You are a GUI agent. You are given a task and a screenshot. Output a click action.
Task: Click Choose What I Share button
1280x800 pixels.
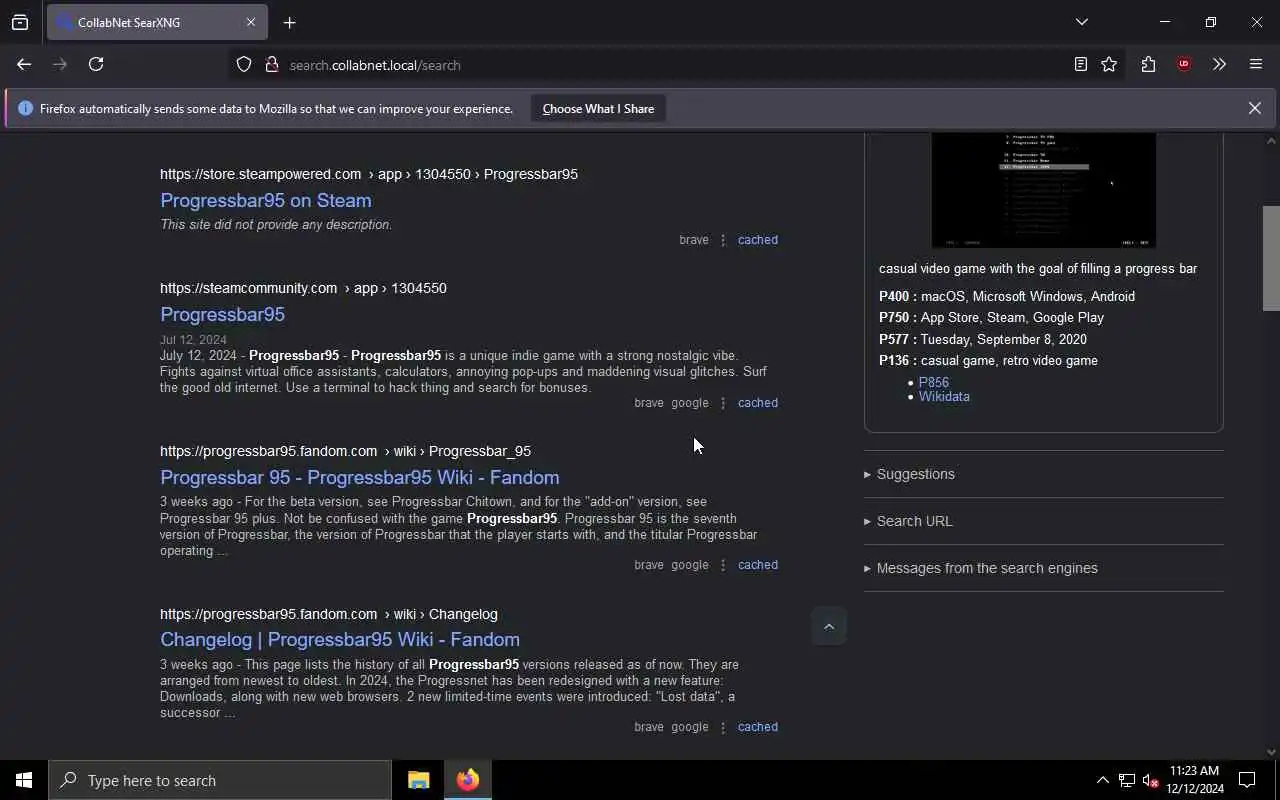point(598,109)
